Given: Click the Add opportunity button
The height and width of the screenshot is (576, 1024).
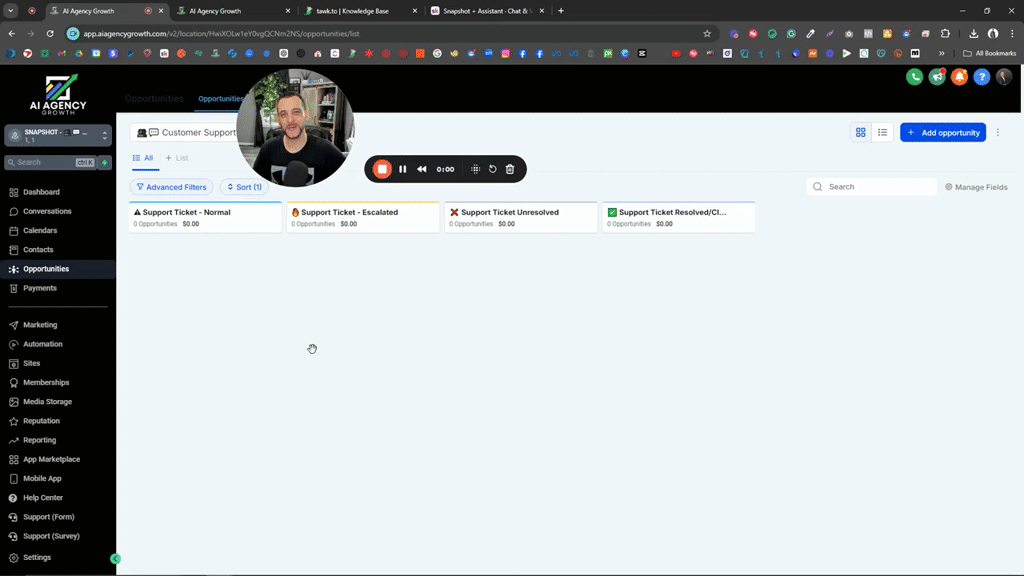Looking at the screenshot, I should coord(941,132).
